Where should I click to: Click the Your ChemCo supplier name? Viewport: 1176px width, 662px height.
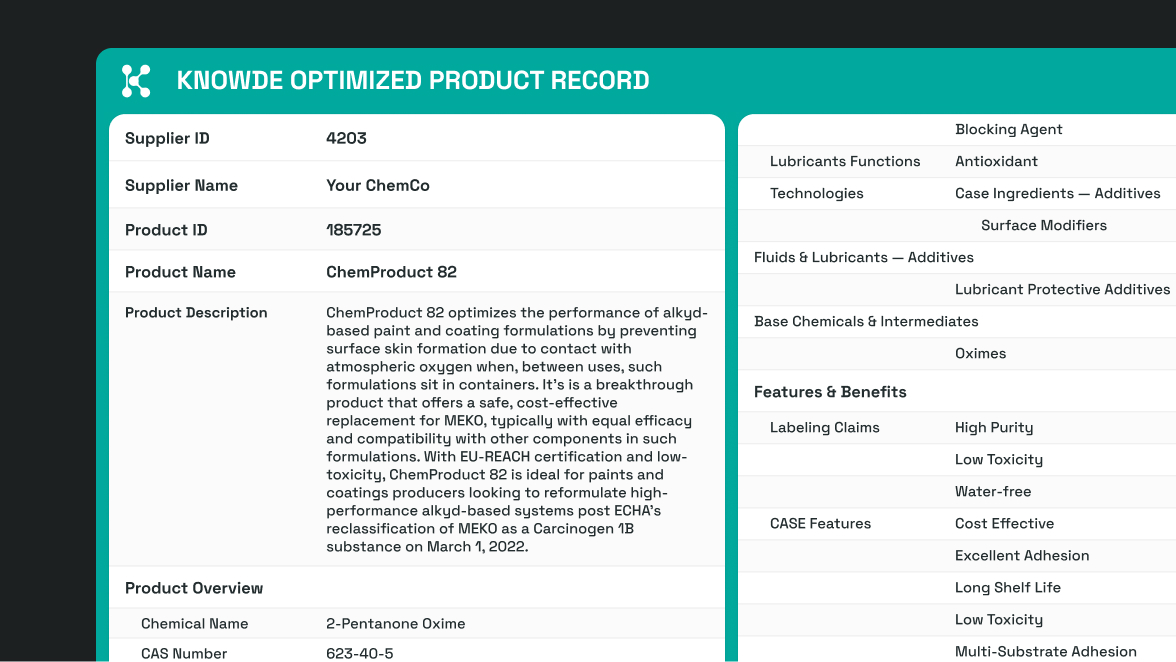[377, 186]
